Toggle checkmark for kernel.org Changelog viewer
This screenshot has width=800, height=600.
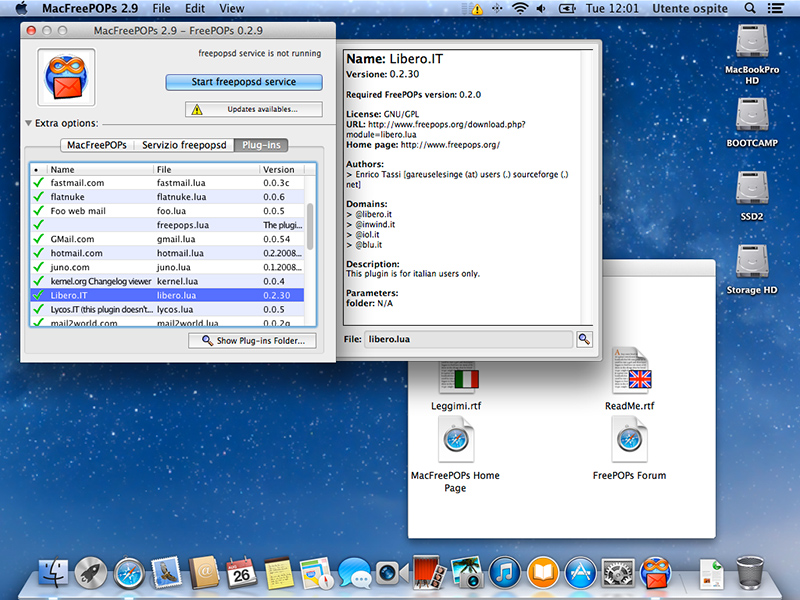tap(38, 281)
